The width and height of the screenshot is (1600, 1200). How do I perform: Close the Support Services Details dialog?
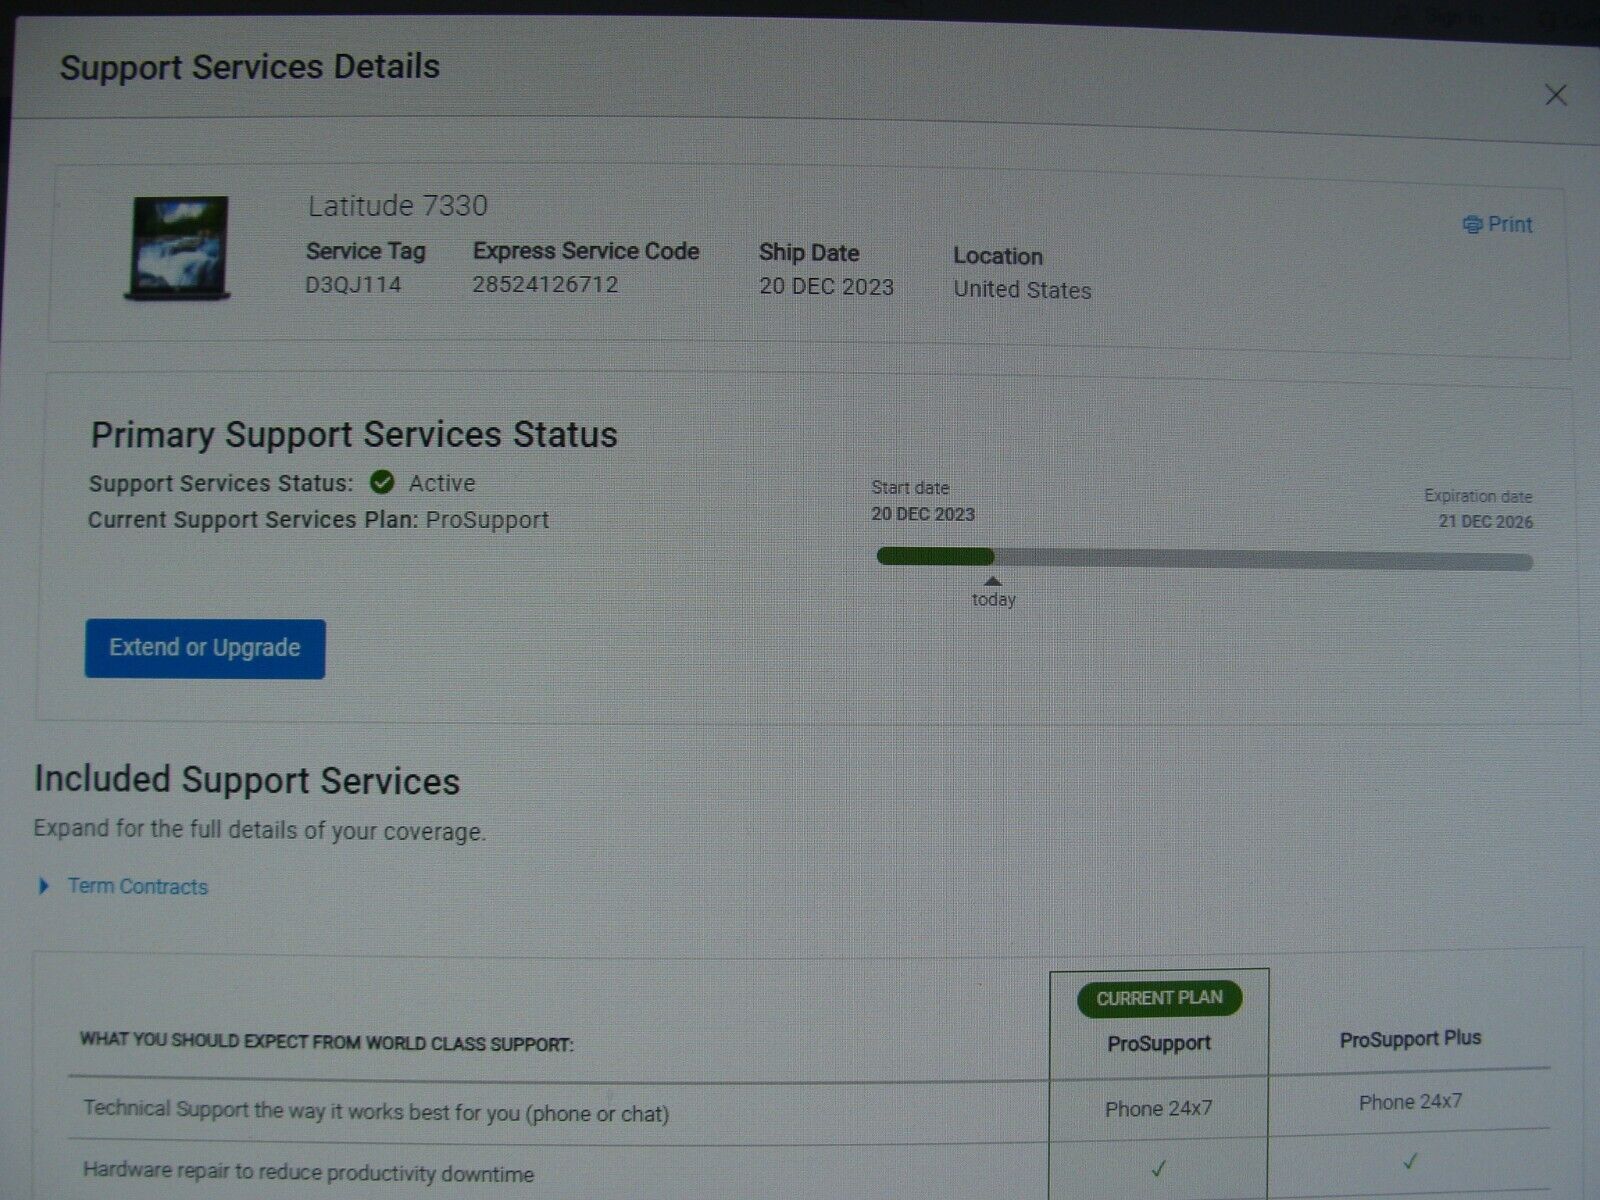click(x=1555, y=95)
